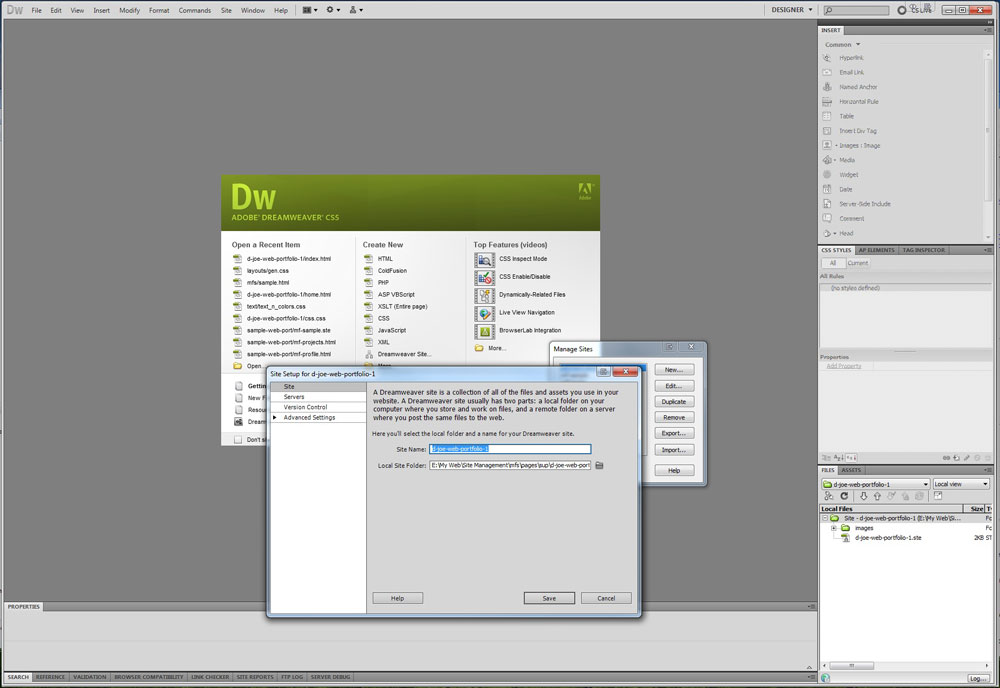Image resolution: width=1000 pixels, height=688 pixels.
Task: Click the Site Name text field
Action: click(x=510, y=449)
